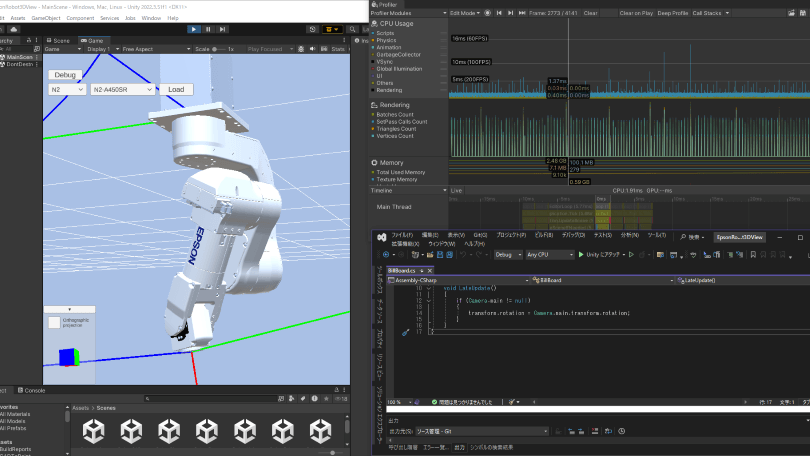Image resolution: width=810 pixels, height=456 pixels.
Task: Toggle Clear on Play option
Action: (637, 13)
